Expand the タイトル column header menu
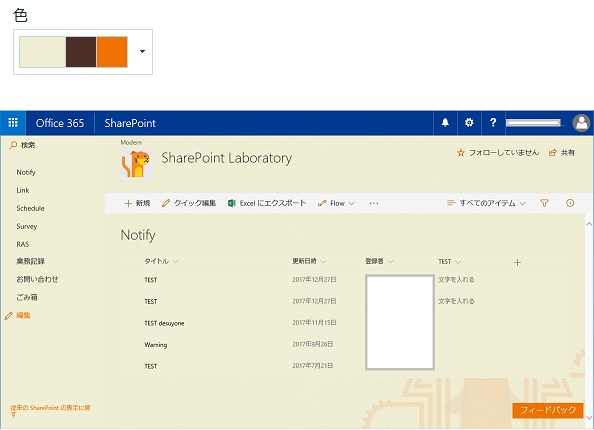Image resolution: width=594 pixels, height=430 pixels. pos(175,262)
